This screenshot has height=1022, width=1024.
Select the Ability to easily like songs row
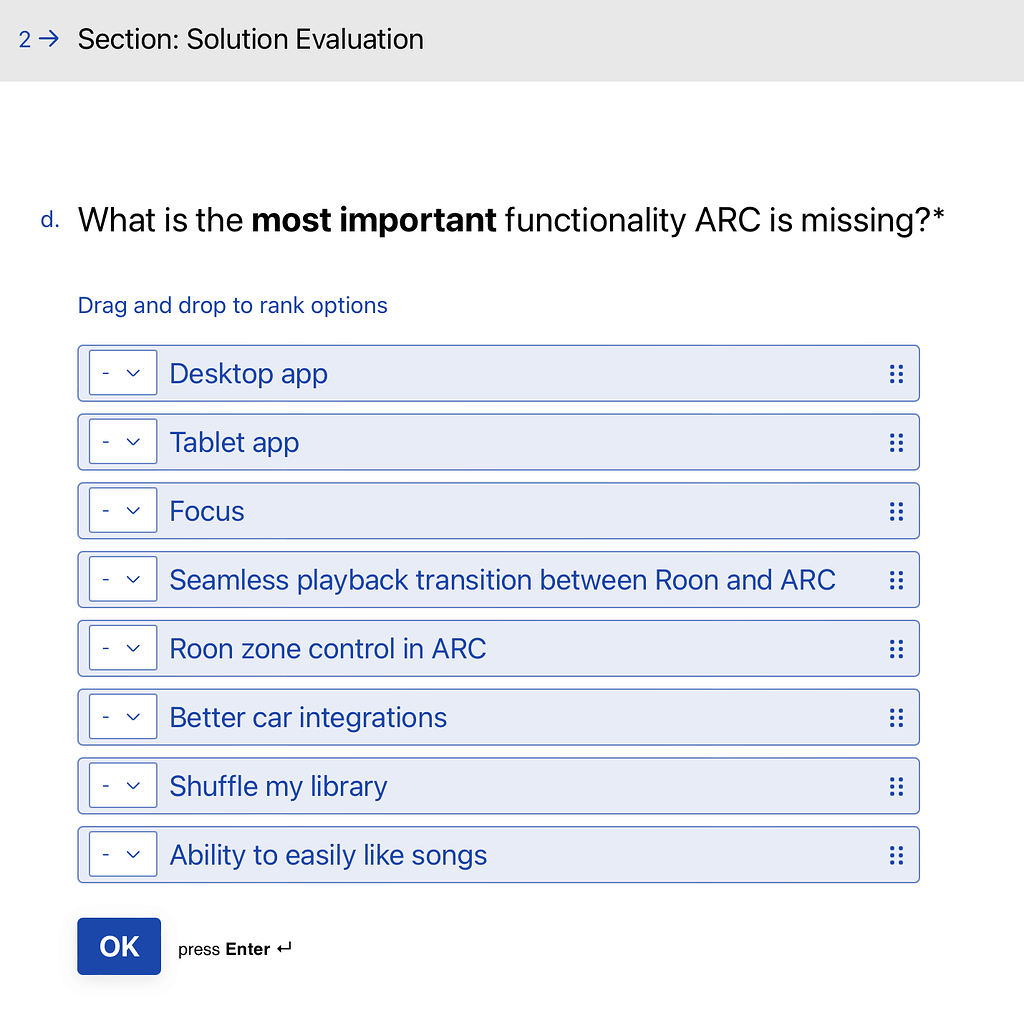point(500,855)
